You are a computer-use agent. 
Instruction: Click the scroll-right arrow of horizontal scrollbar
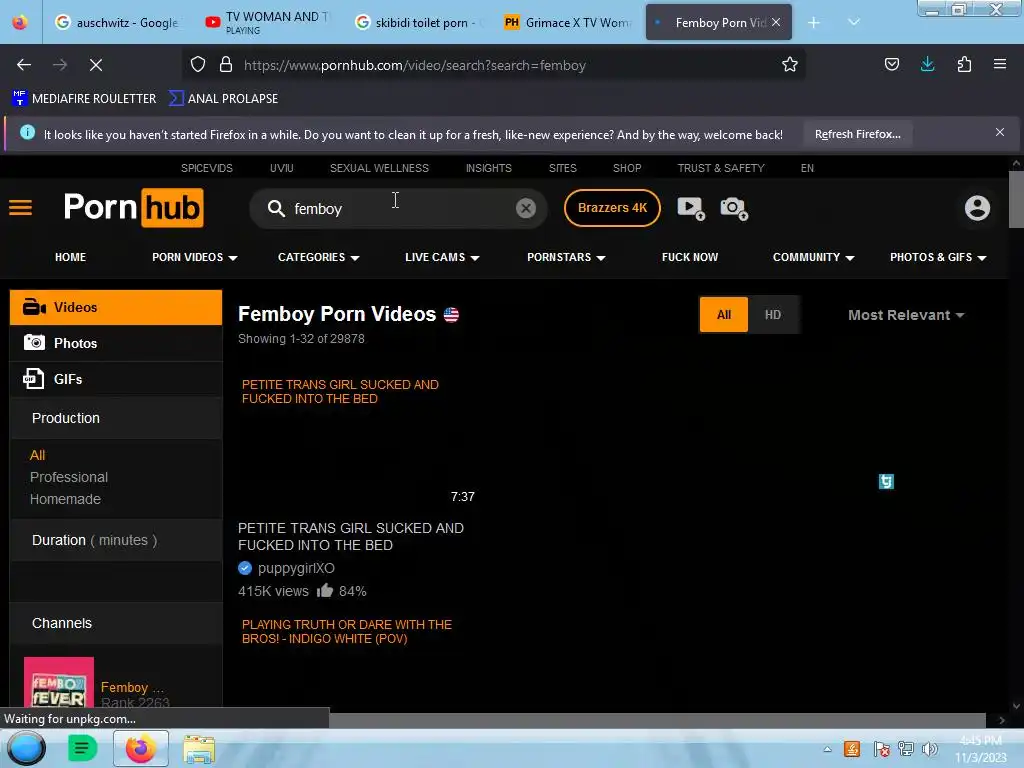click(1002, 720)
